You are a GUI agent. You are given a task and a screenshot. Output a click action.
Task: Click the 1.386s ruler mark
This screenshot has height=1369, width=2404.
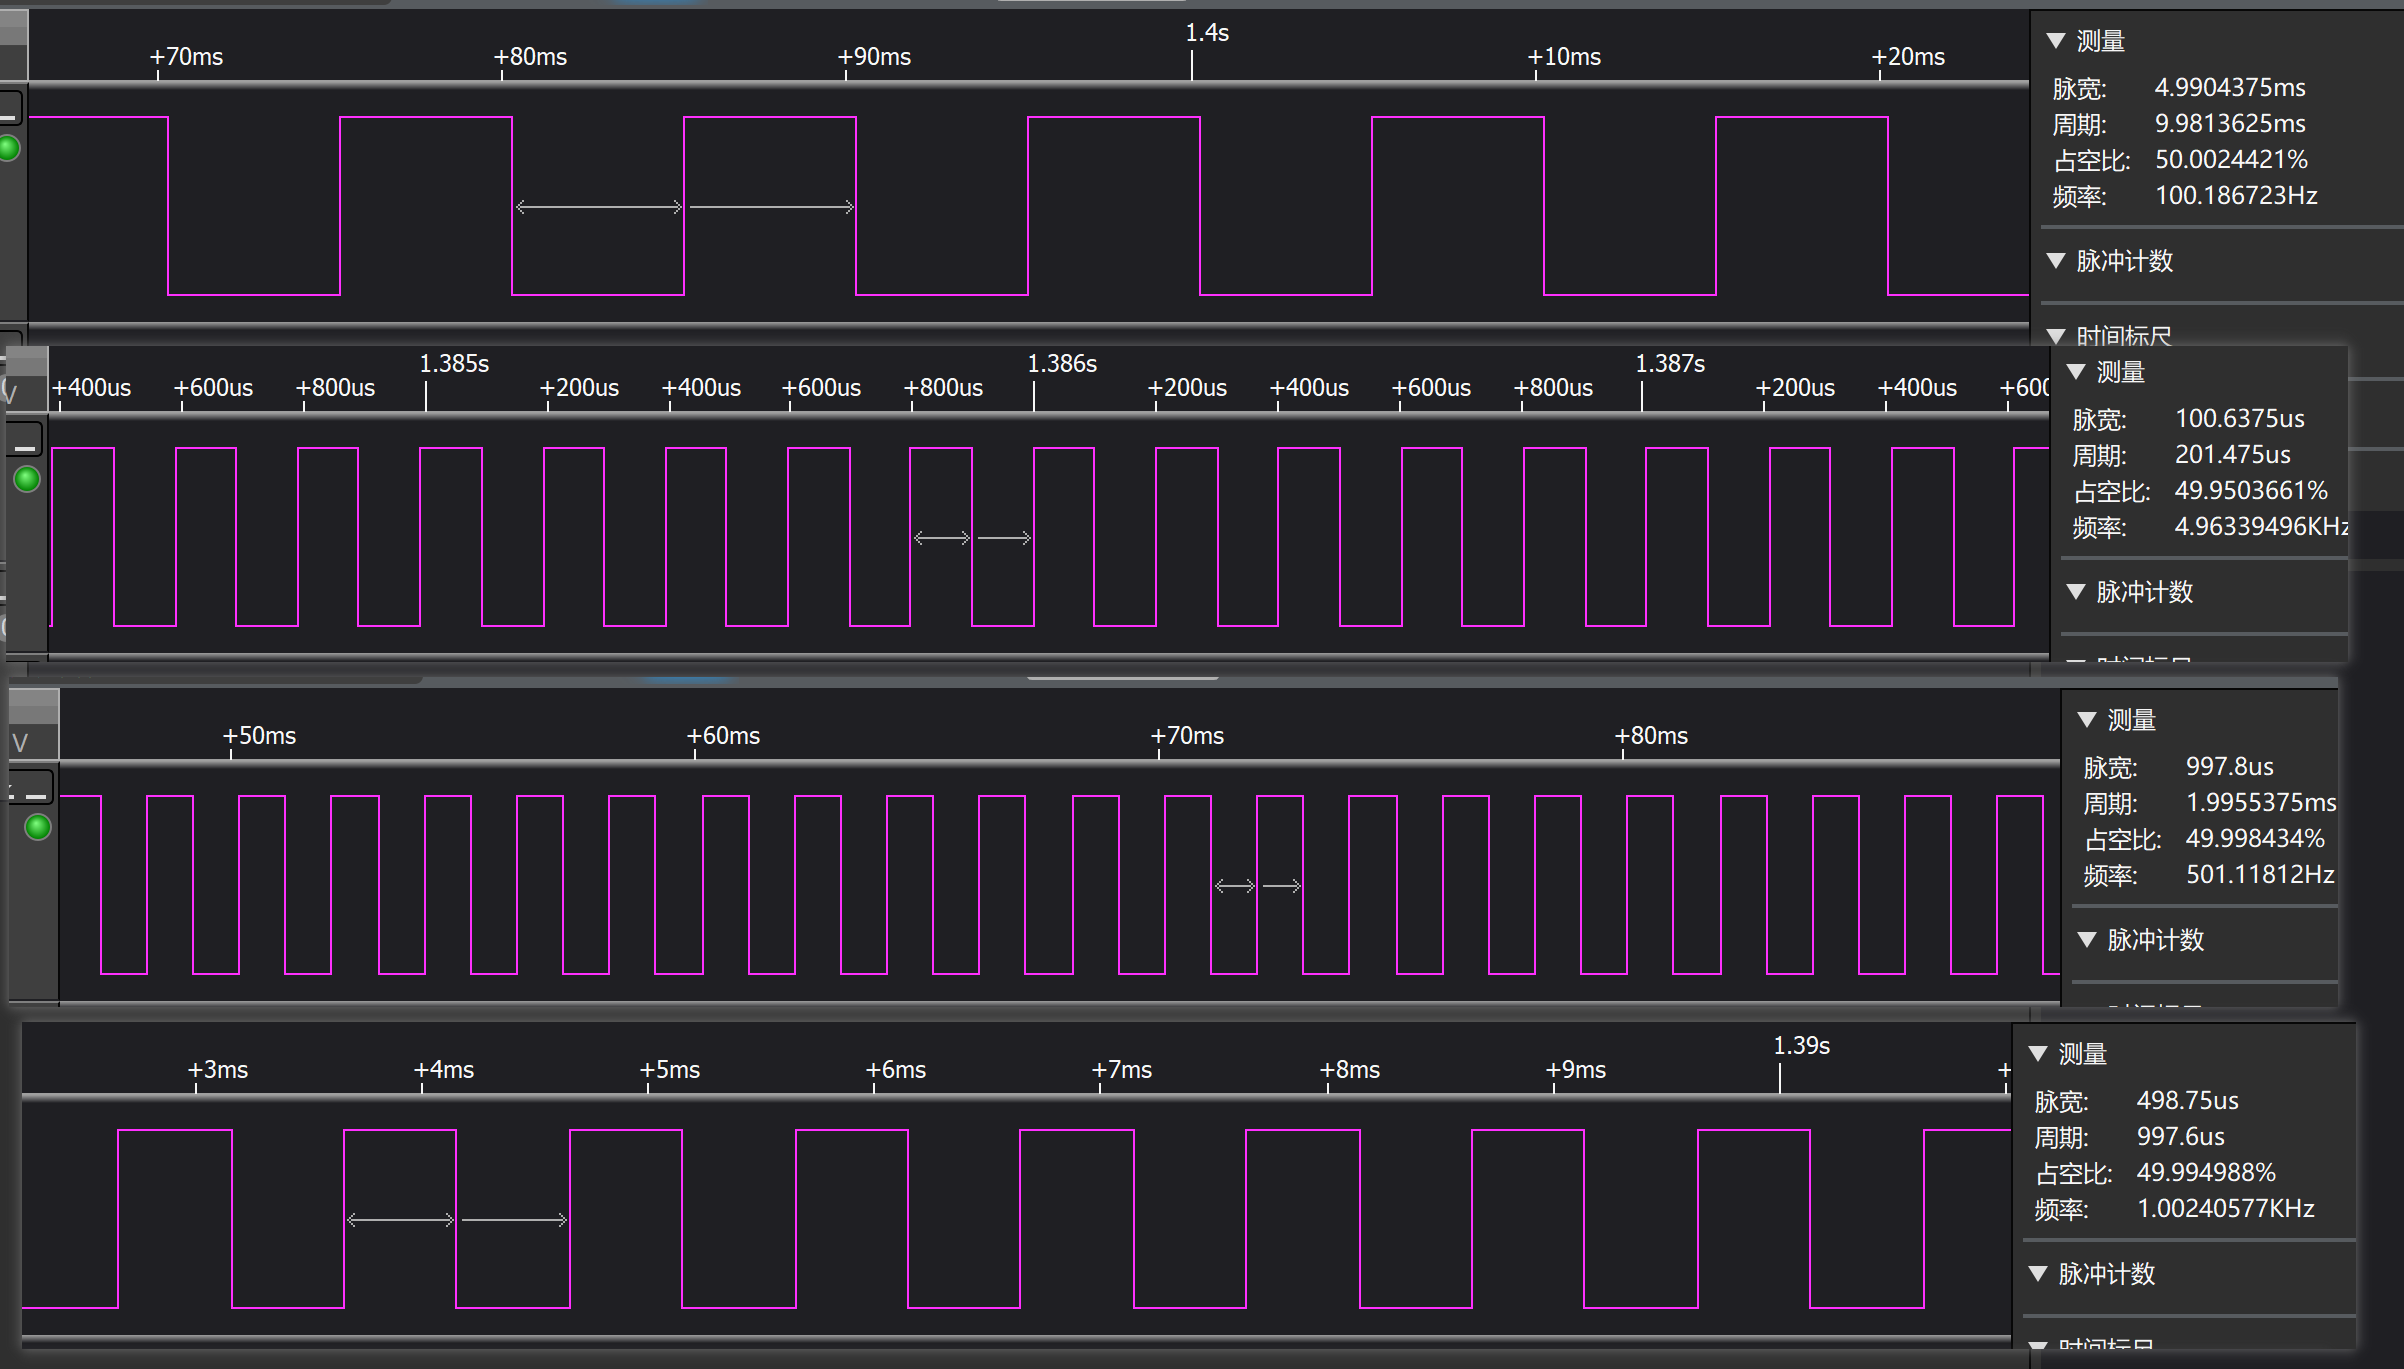(x=1062, y=364)
